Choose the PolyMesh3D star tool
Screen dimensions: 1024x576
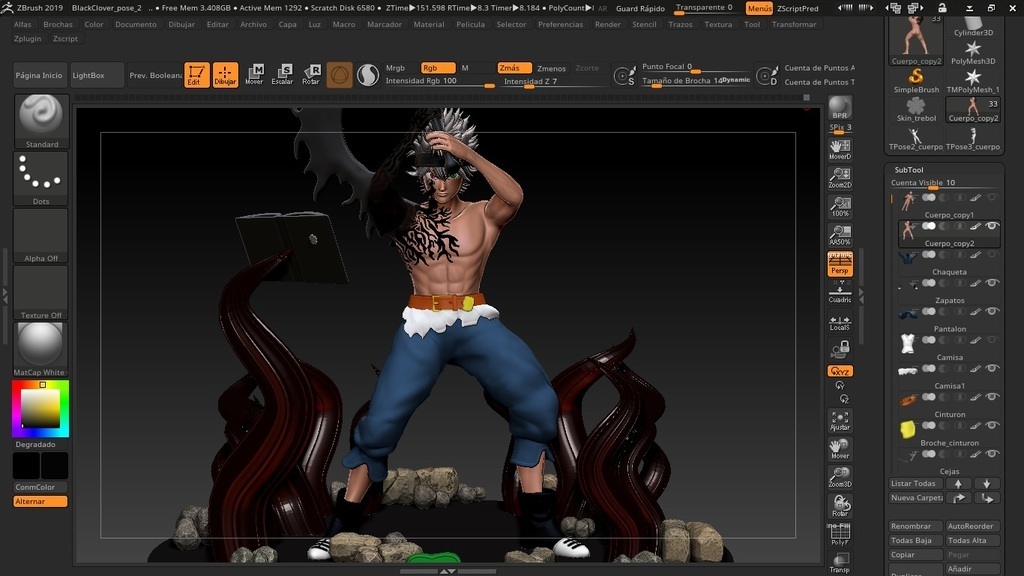(x=973, y=52)
